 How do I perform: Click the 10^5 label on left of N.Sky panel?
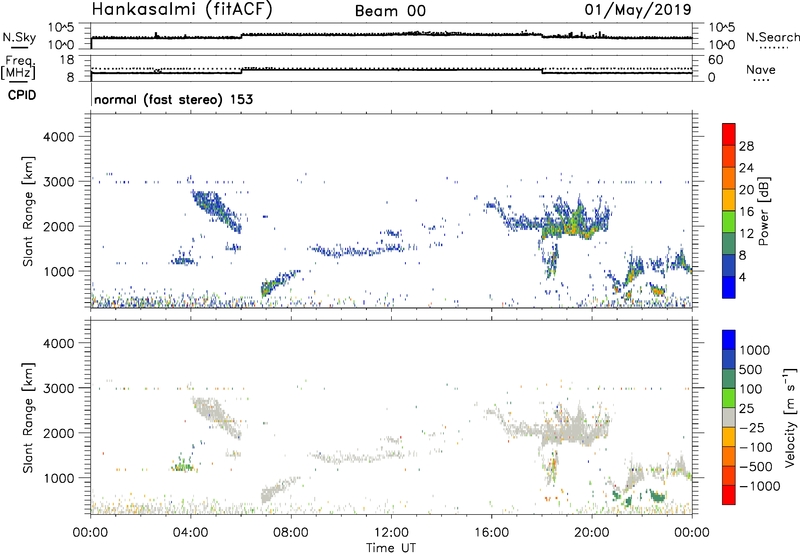pyautogui.click(x=61, y=28)
